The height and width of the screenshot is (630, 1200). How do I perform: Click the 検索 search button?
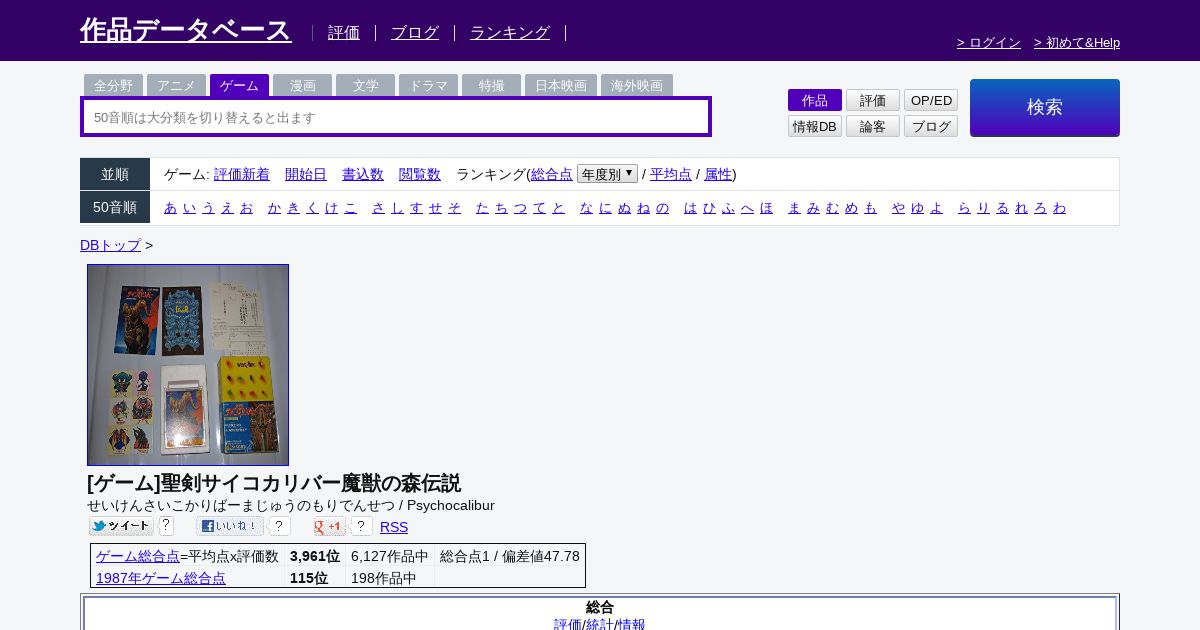[1045, 107]
